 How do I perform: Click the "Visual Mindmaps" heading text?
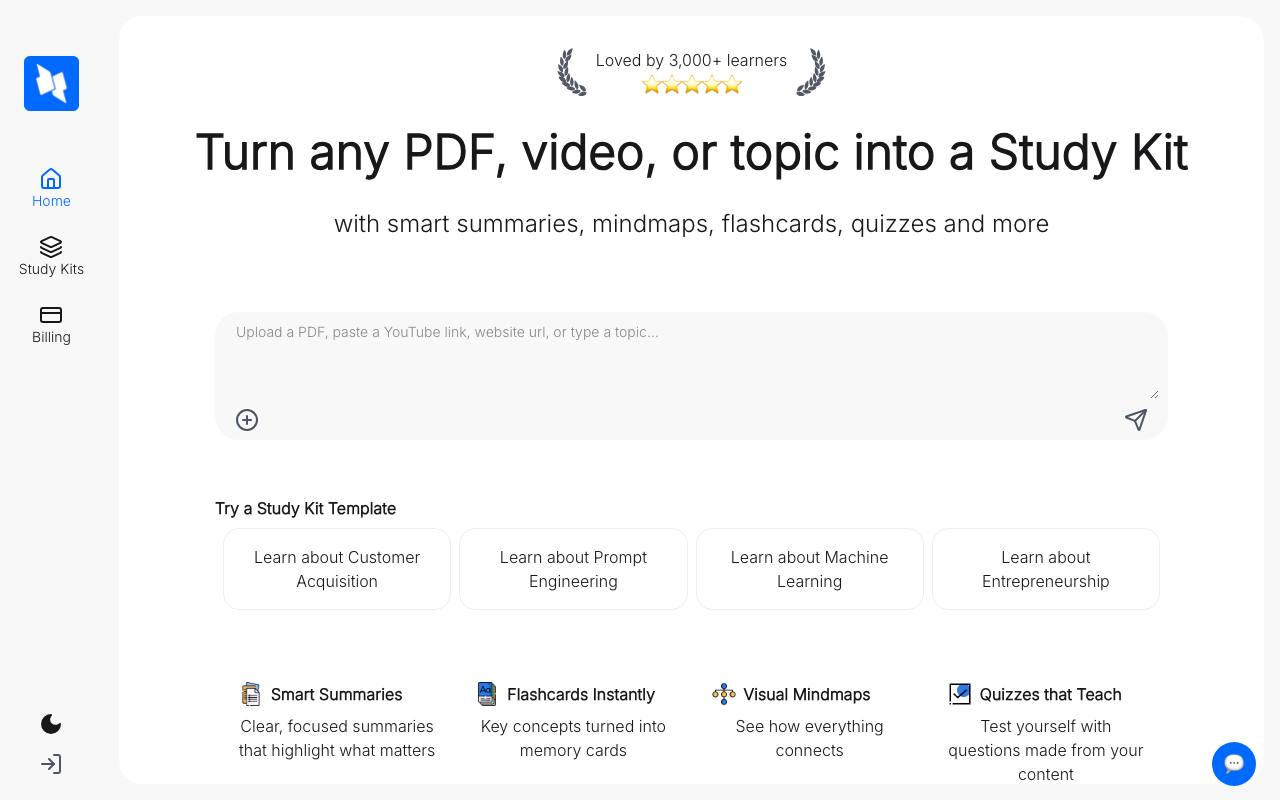point(807,694)
